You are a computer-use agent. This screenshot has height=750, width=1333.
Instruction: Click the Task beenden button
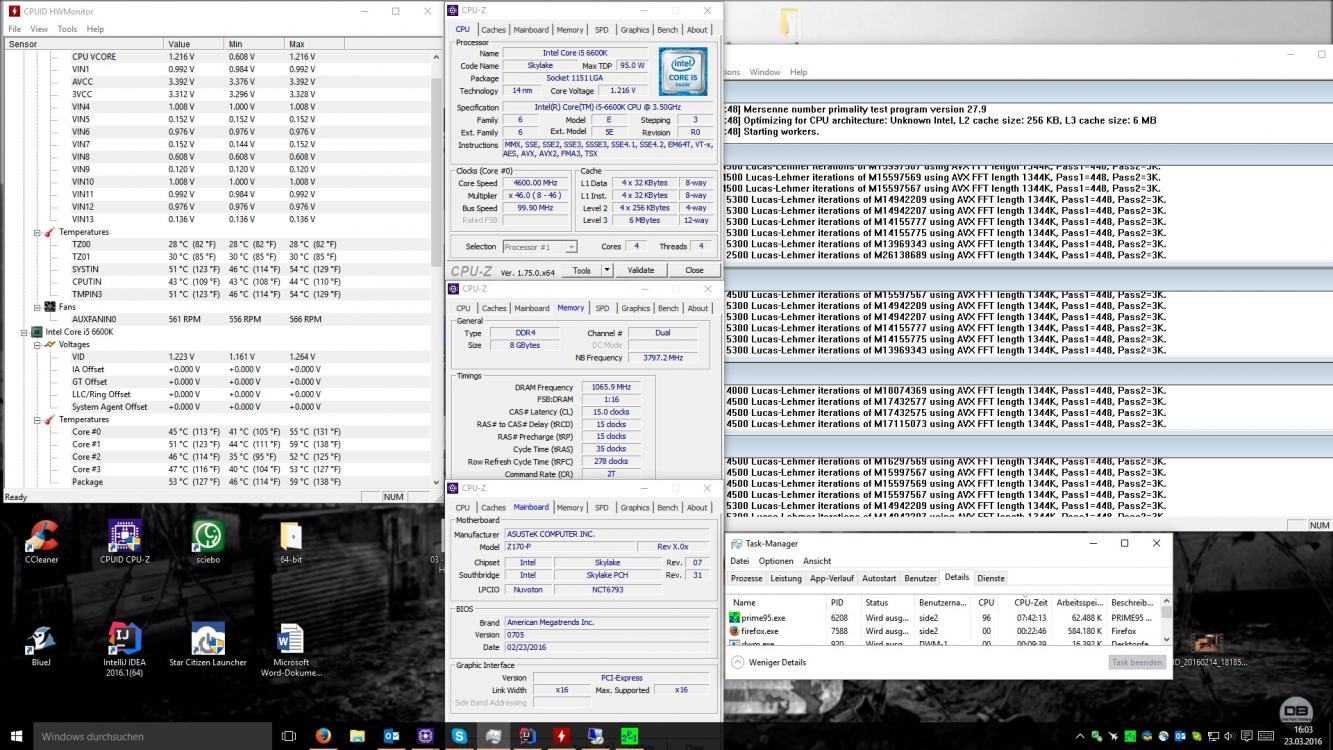(1137, 662)
